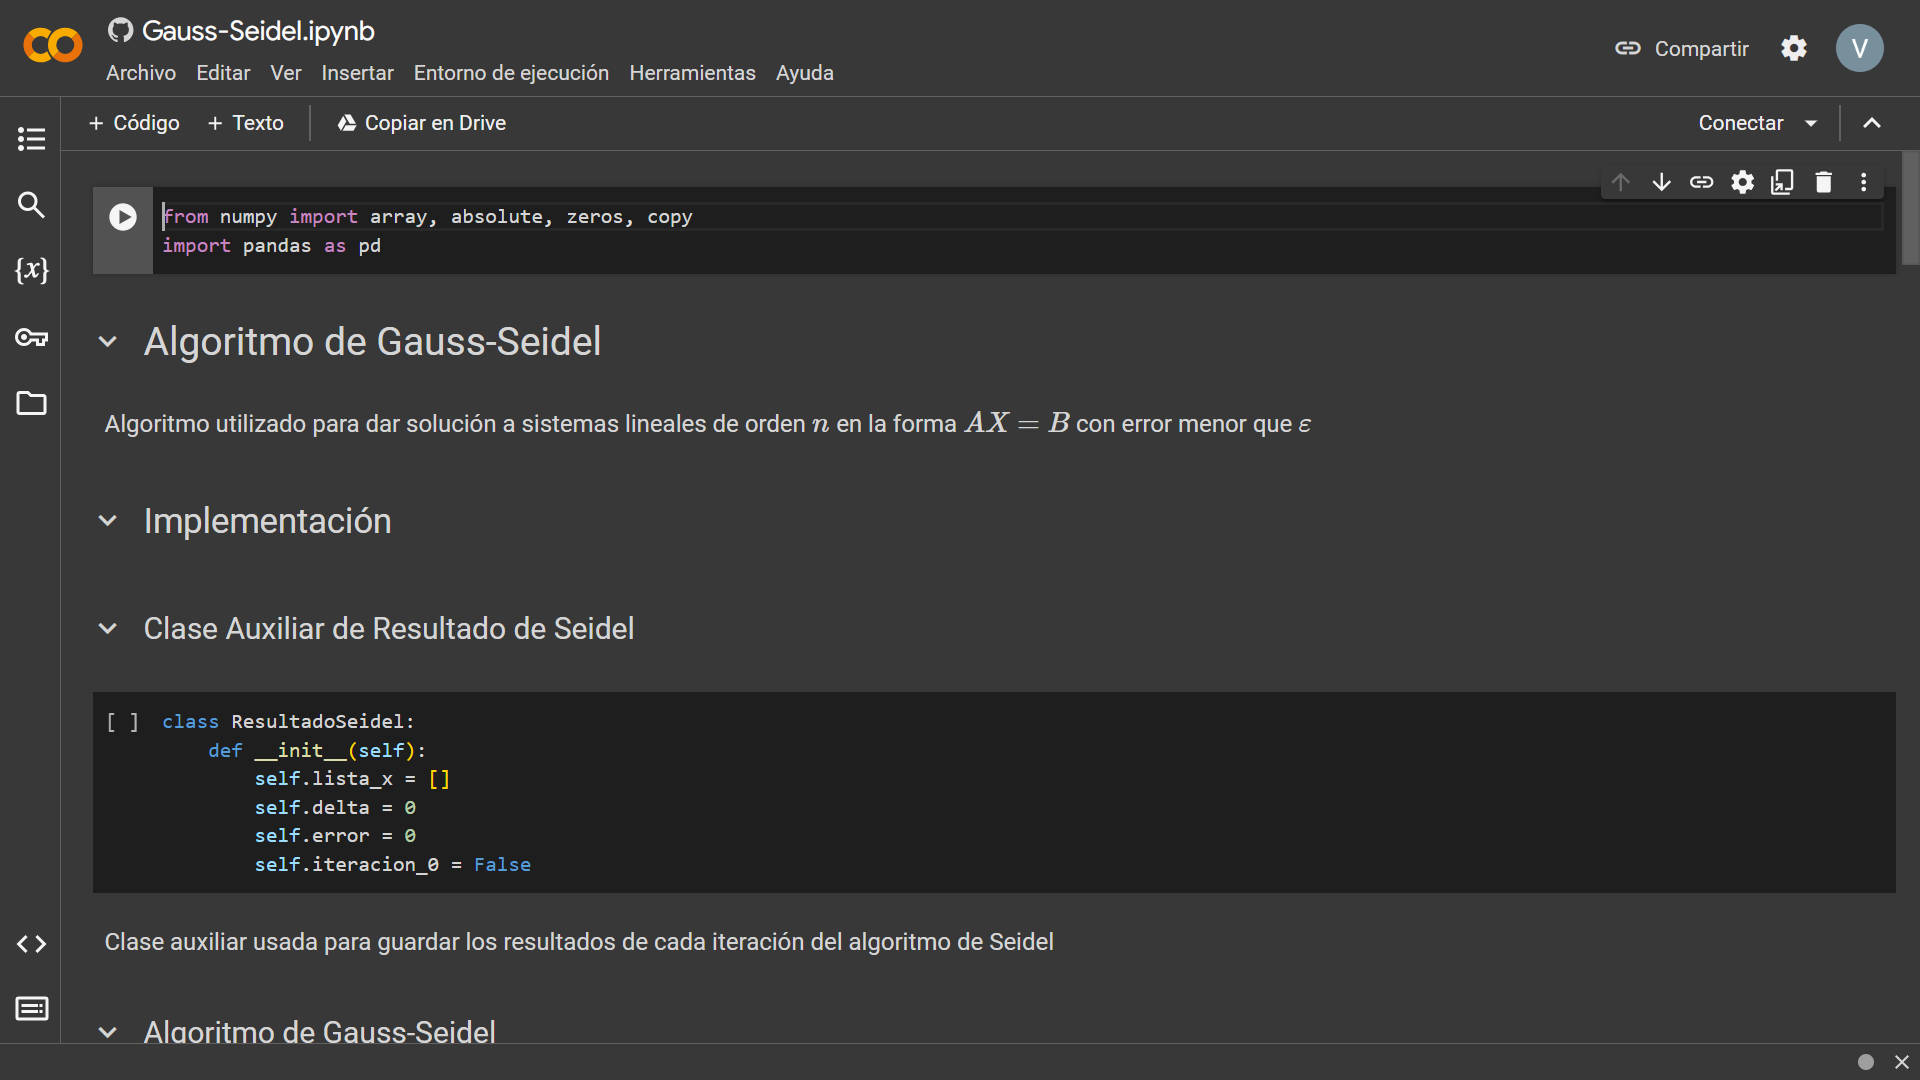Viewport: 1920px width, 1080px height.
Task: Add a new code cell with Código
Action: pos(134,123)
